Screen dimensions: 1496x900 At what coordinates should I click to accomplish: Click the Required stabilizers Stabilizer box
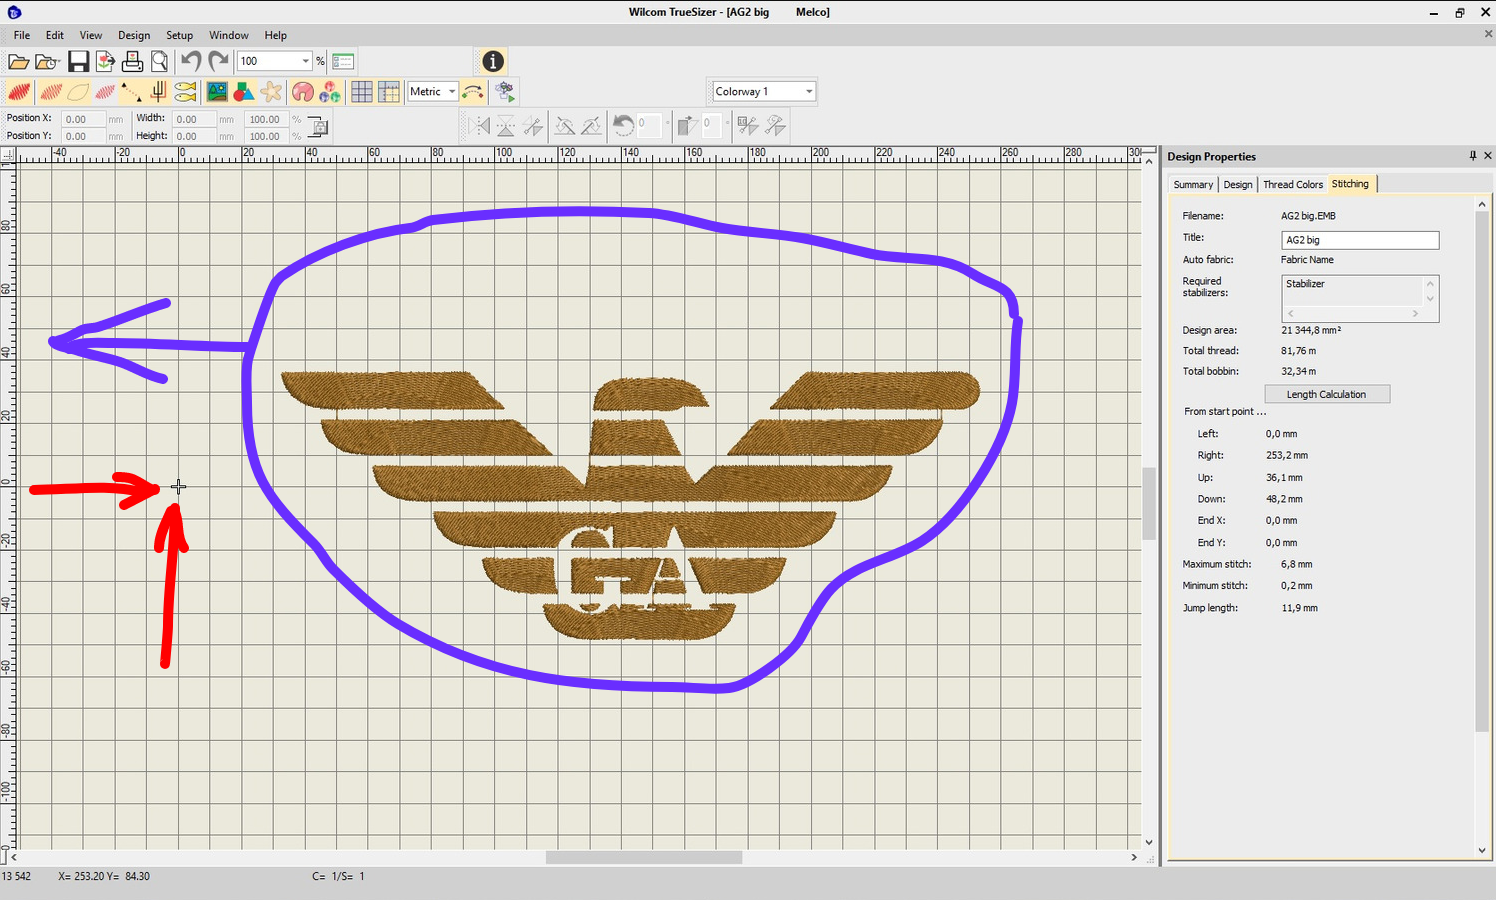1360,298
